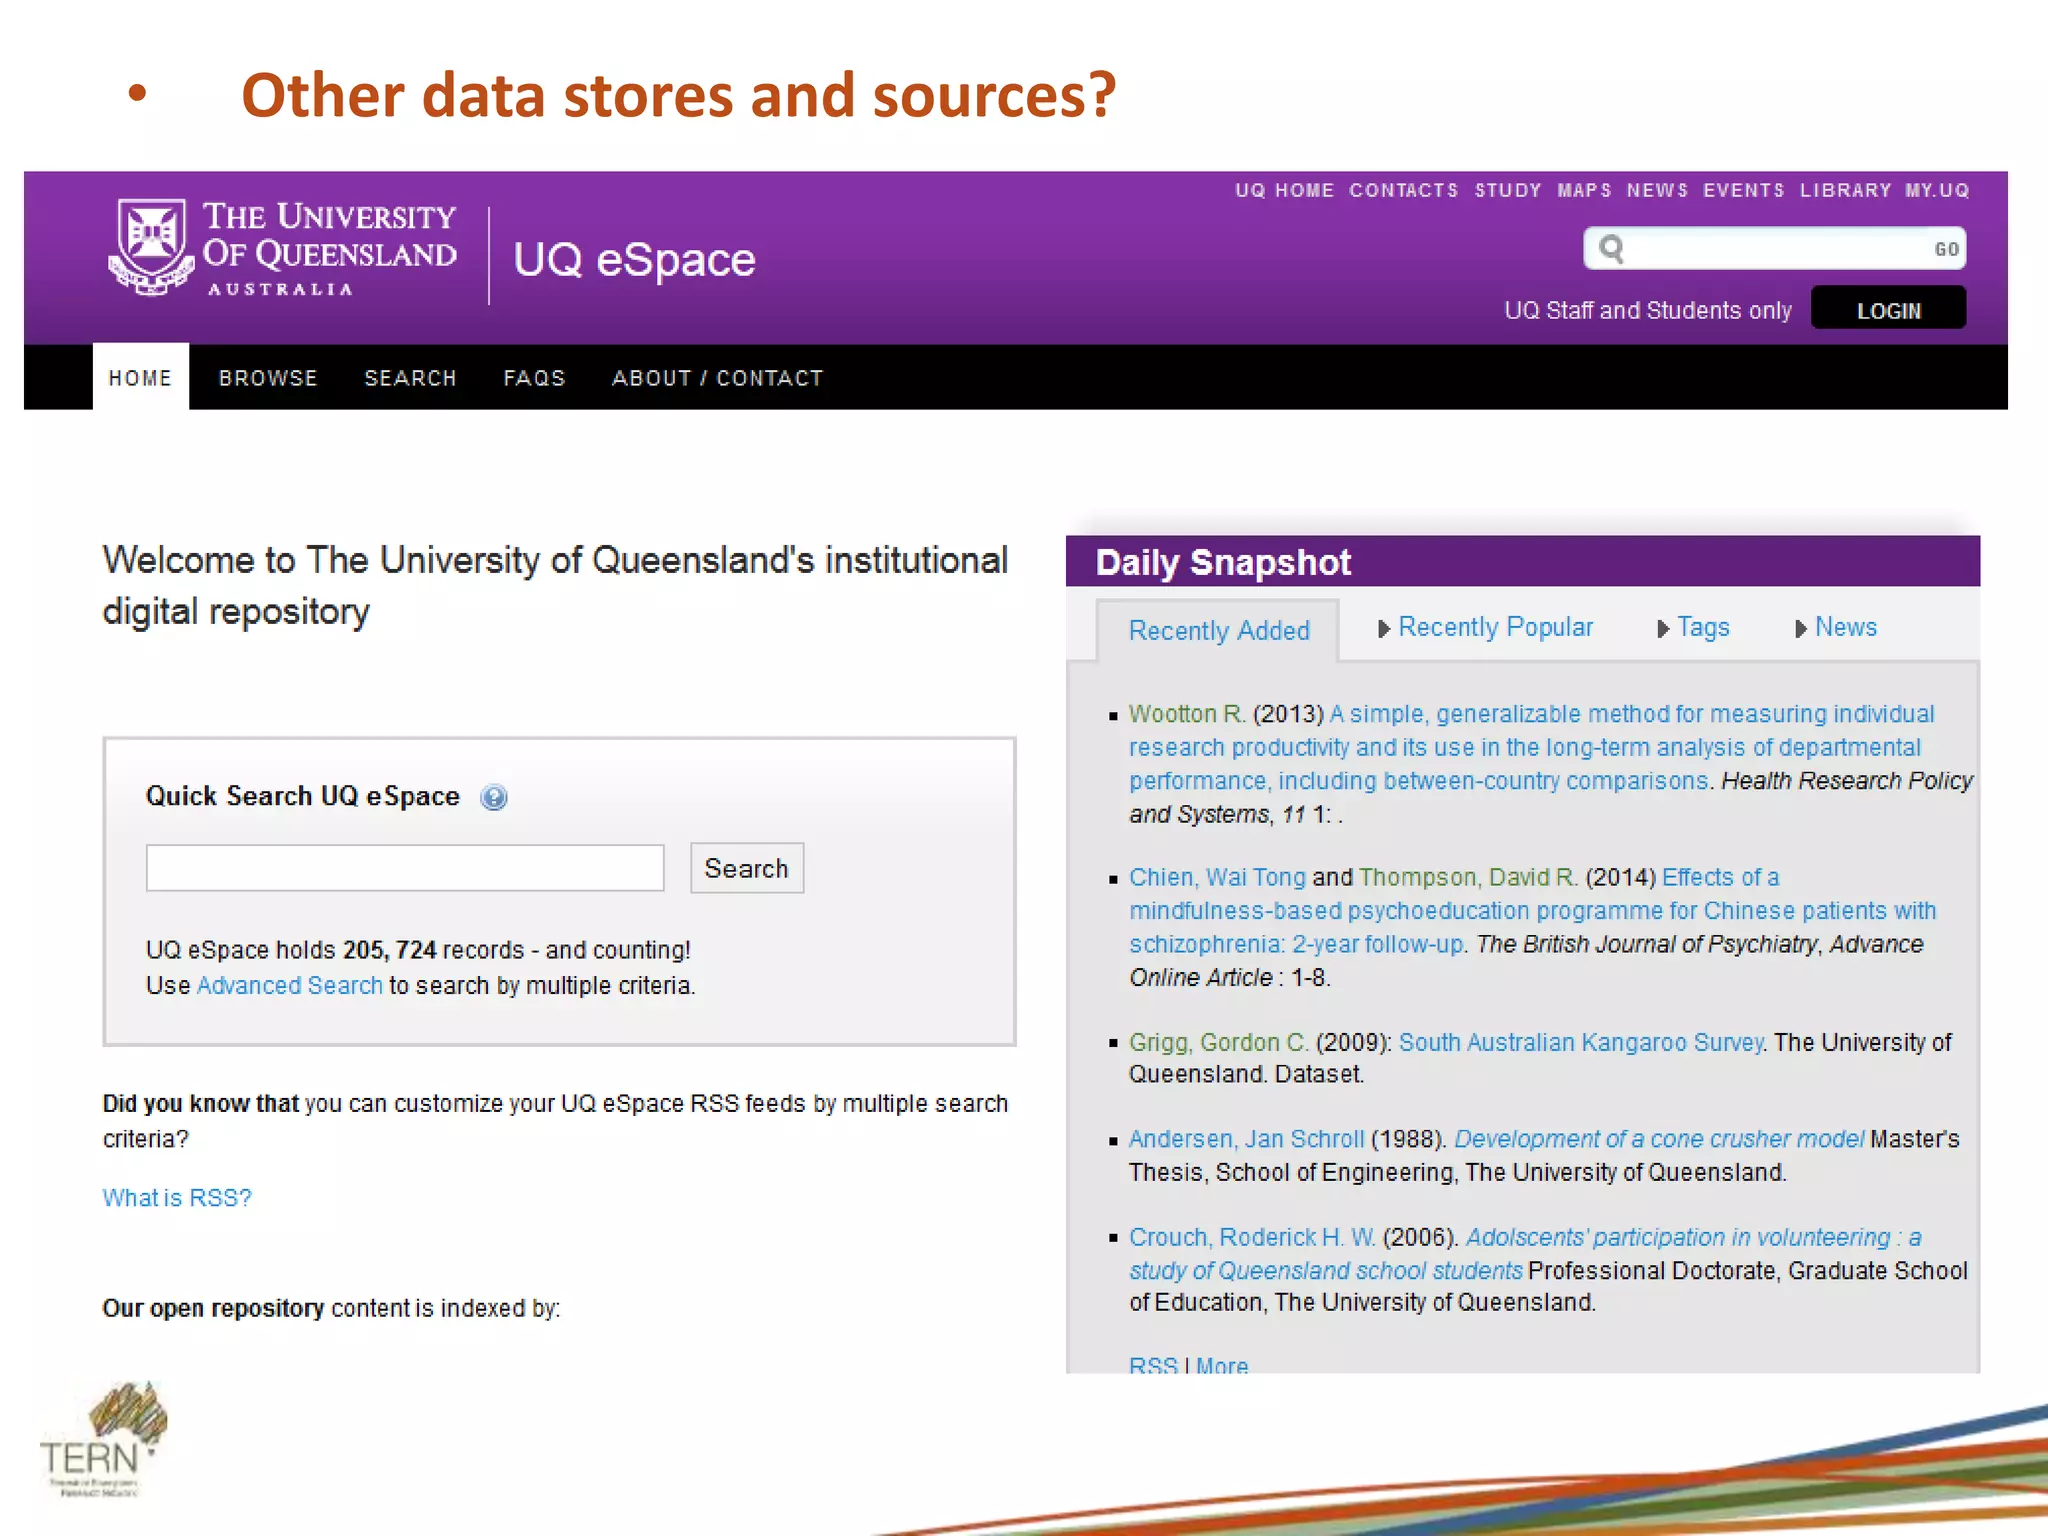Click the UQ eSpace site title

click(x=634, y=260)
